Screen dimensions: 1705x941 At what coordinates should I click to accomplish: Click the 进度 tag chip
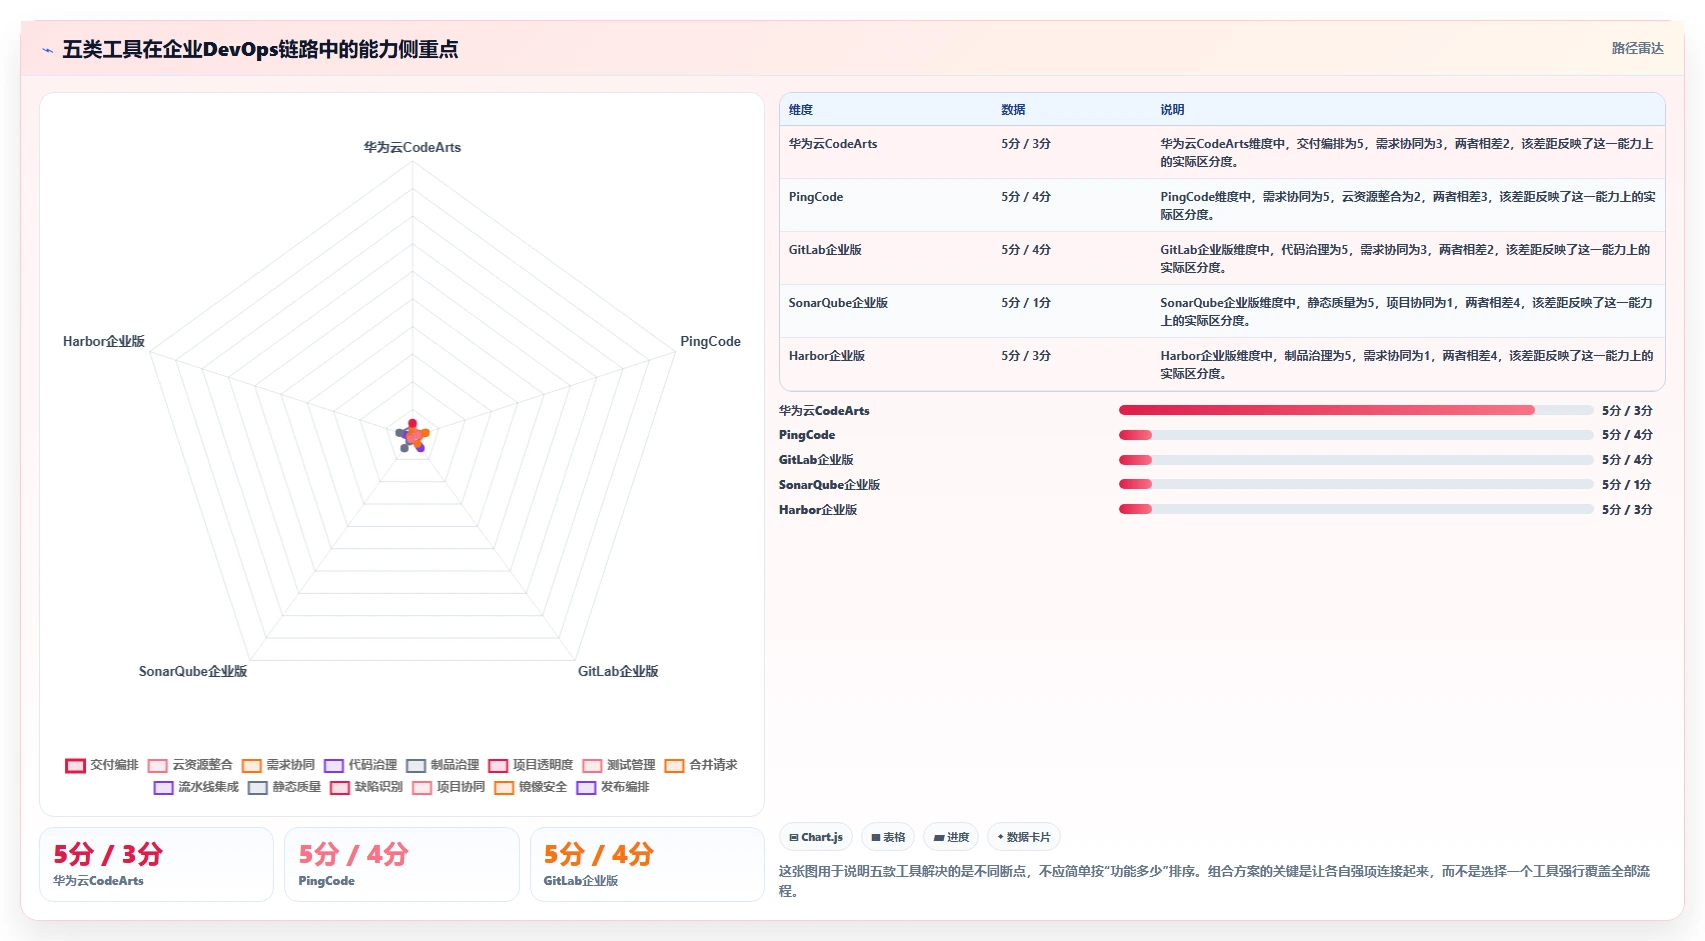[x=951, y=837]
